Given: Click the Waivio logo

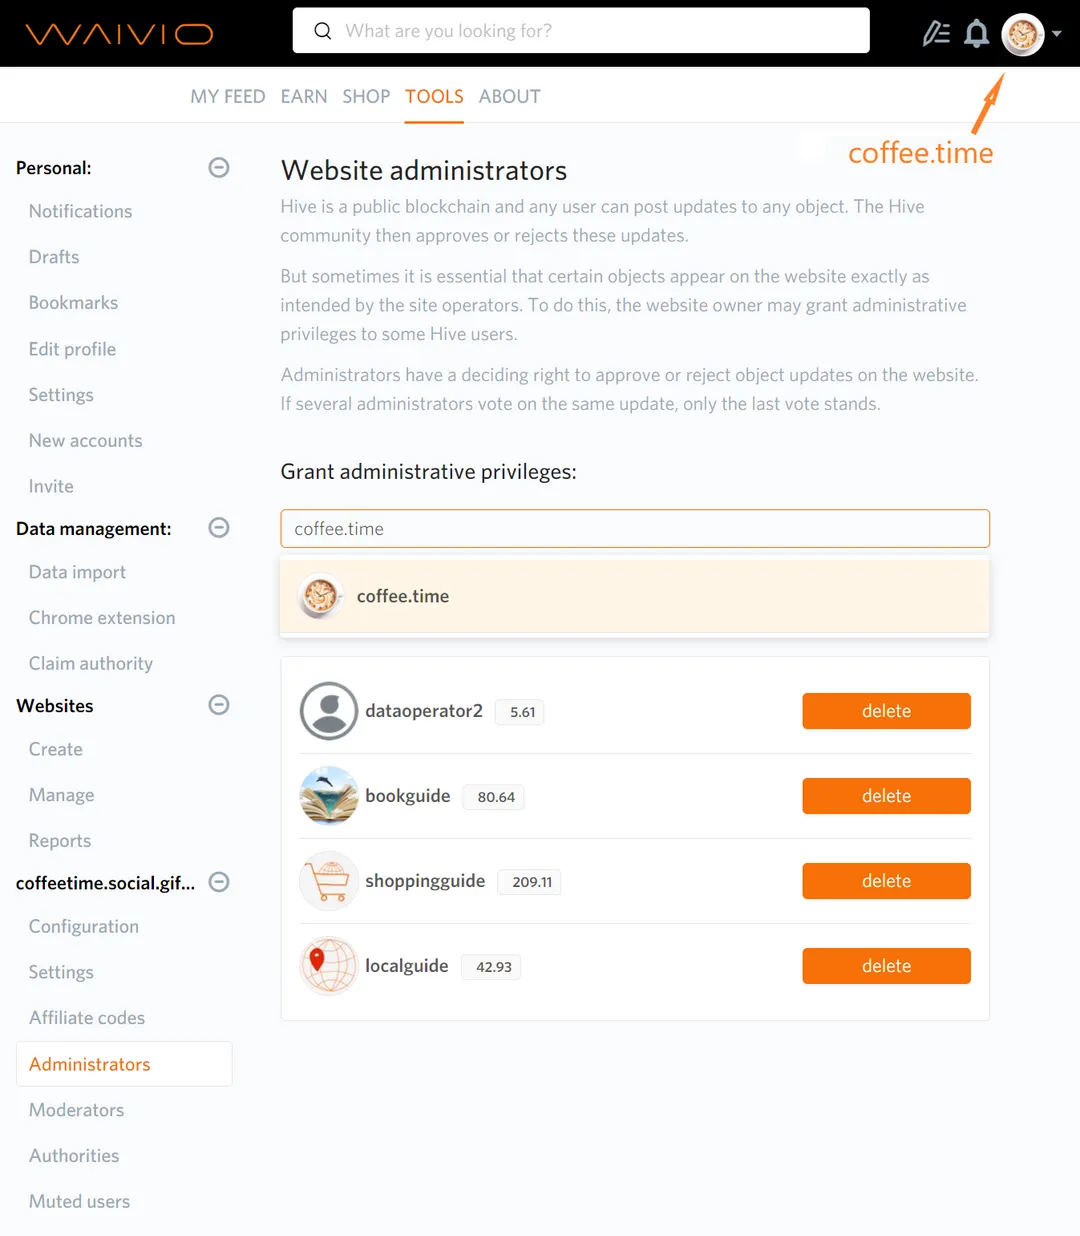Looking at the screenshot, I should point(119,34).
